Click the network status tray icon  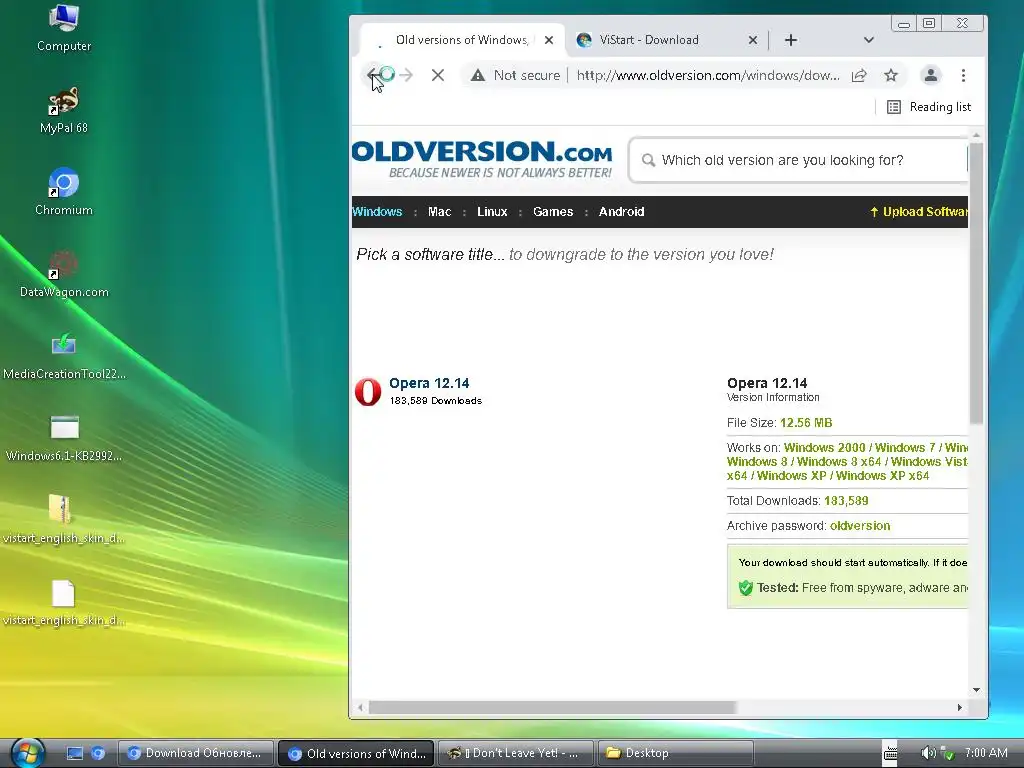click(x=948, y=753)
